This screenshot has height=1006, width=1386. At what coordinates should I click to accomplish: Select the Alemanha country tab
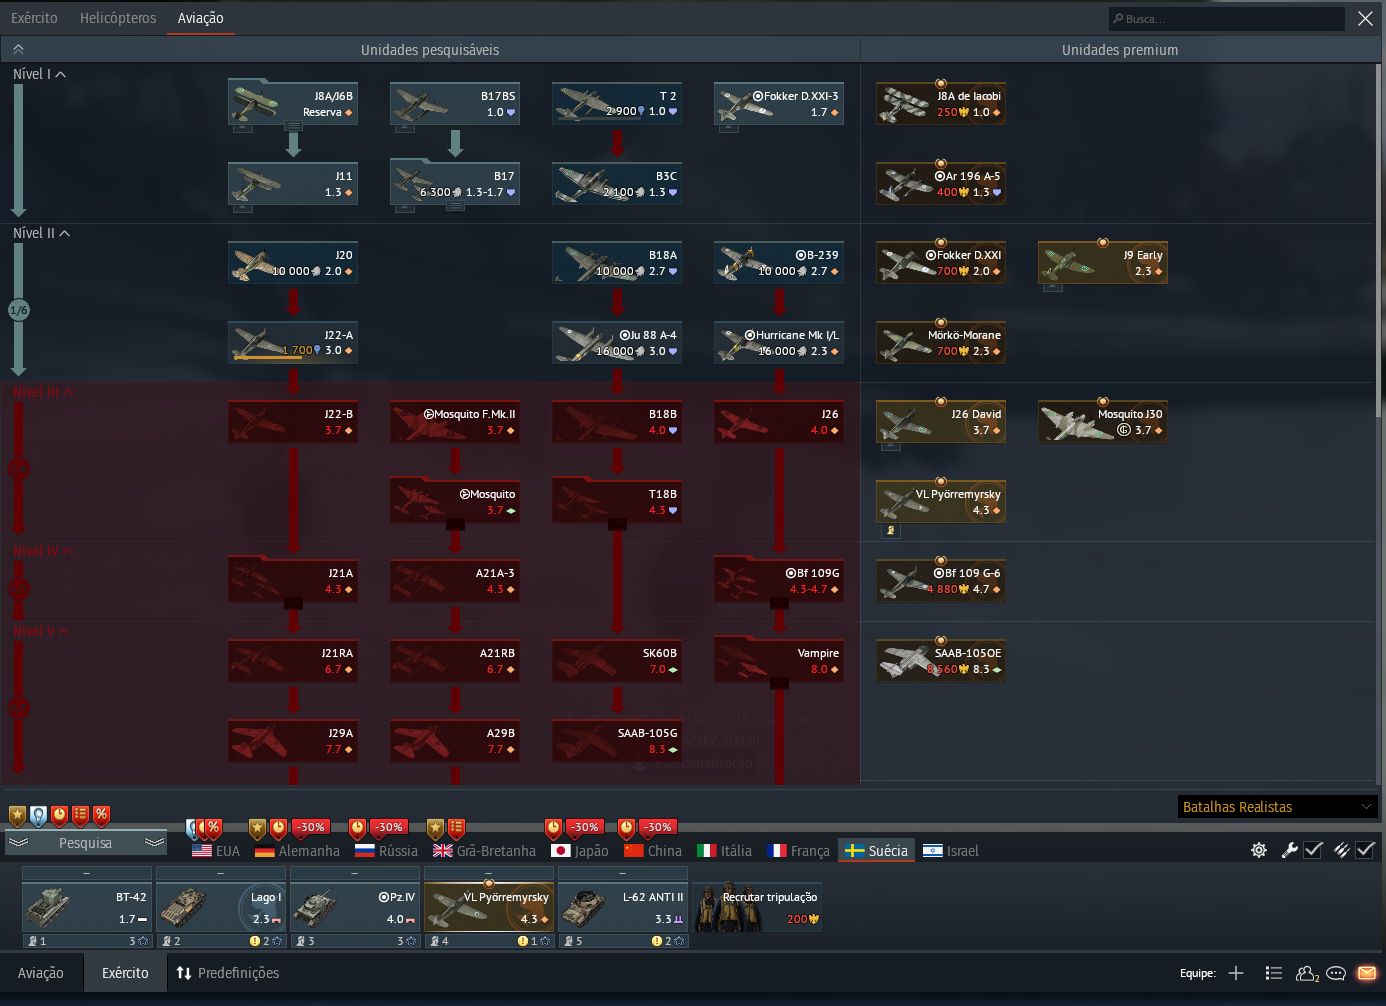[x=298, y=851]
